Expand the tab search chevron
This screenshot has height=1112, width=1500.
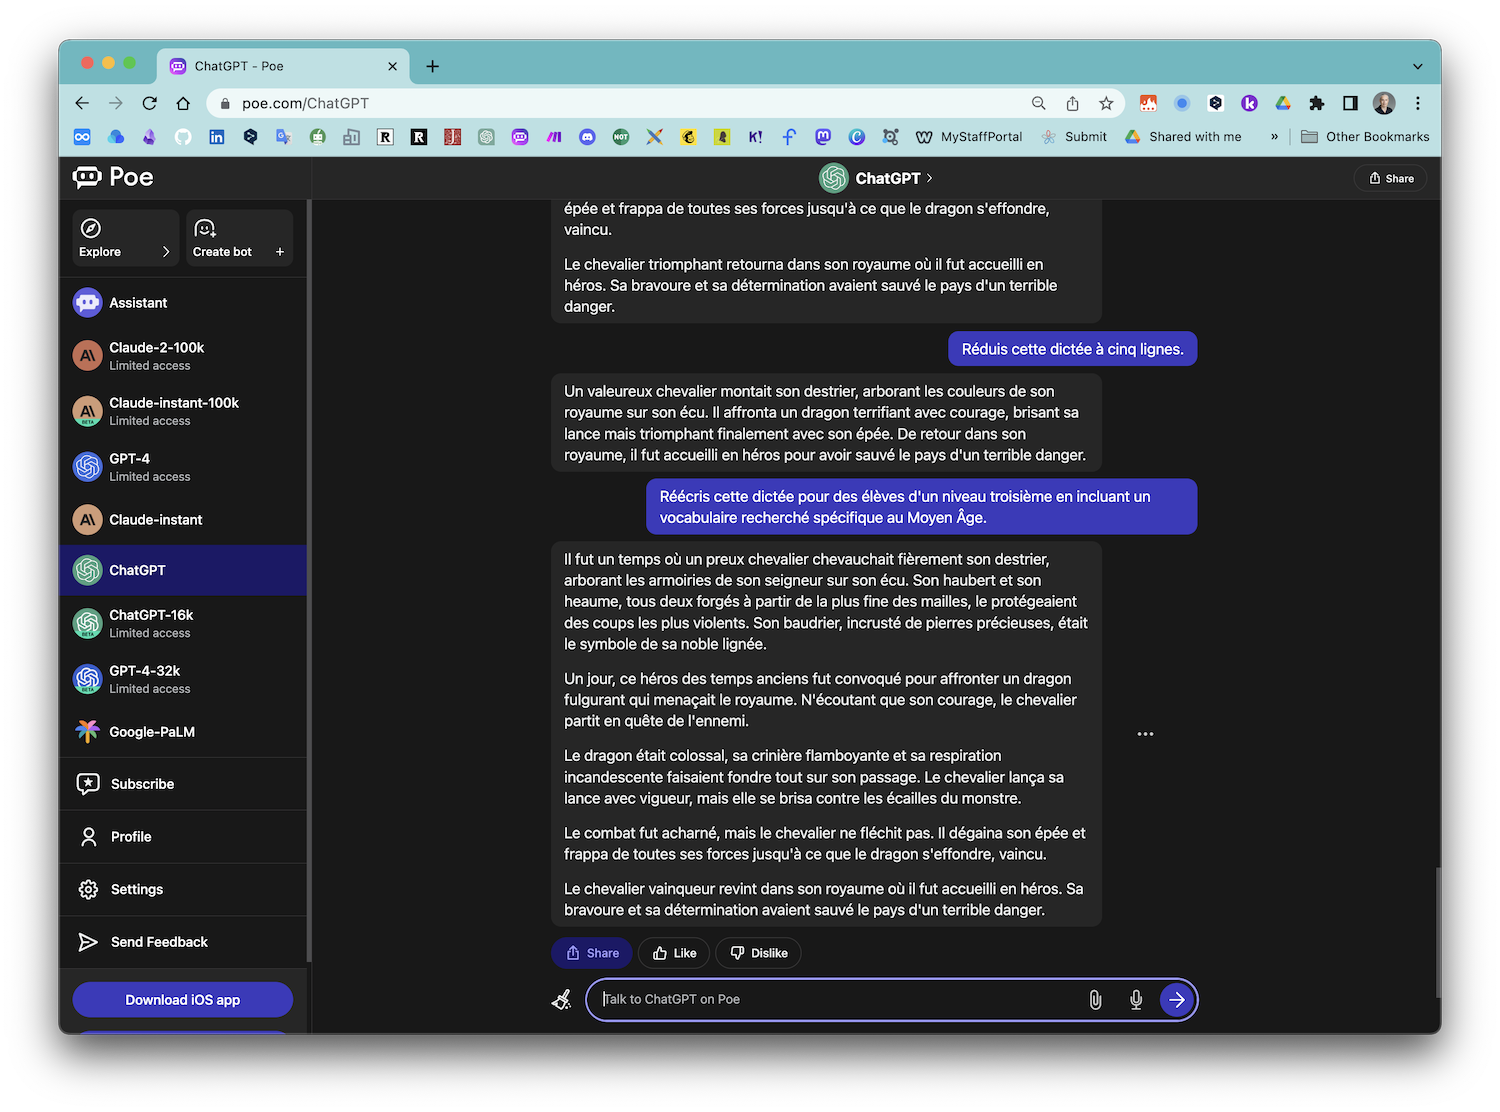(1417, 66)
